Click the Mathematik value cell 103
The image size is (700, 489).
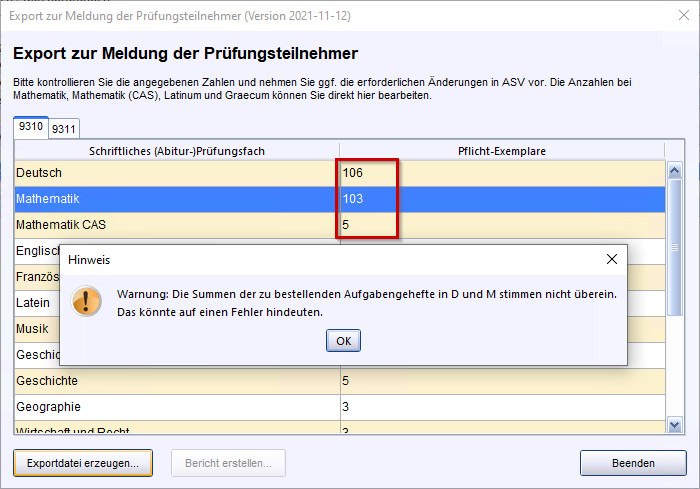[503, 199]
